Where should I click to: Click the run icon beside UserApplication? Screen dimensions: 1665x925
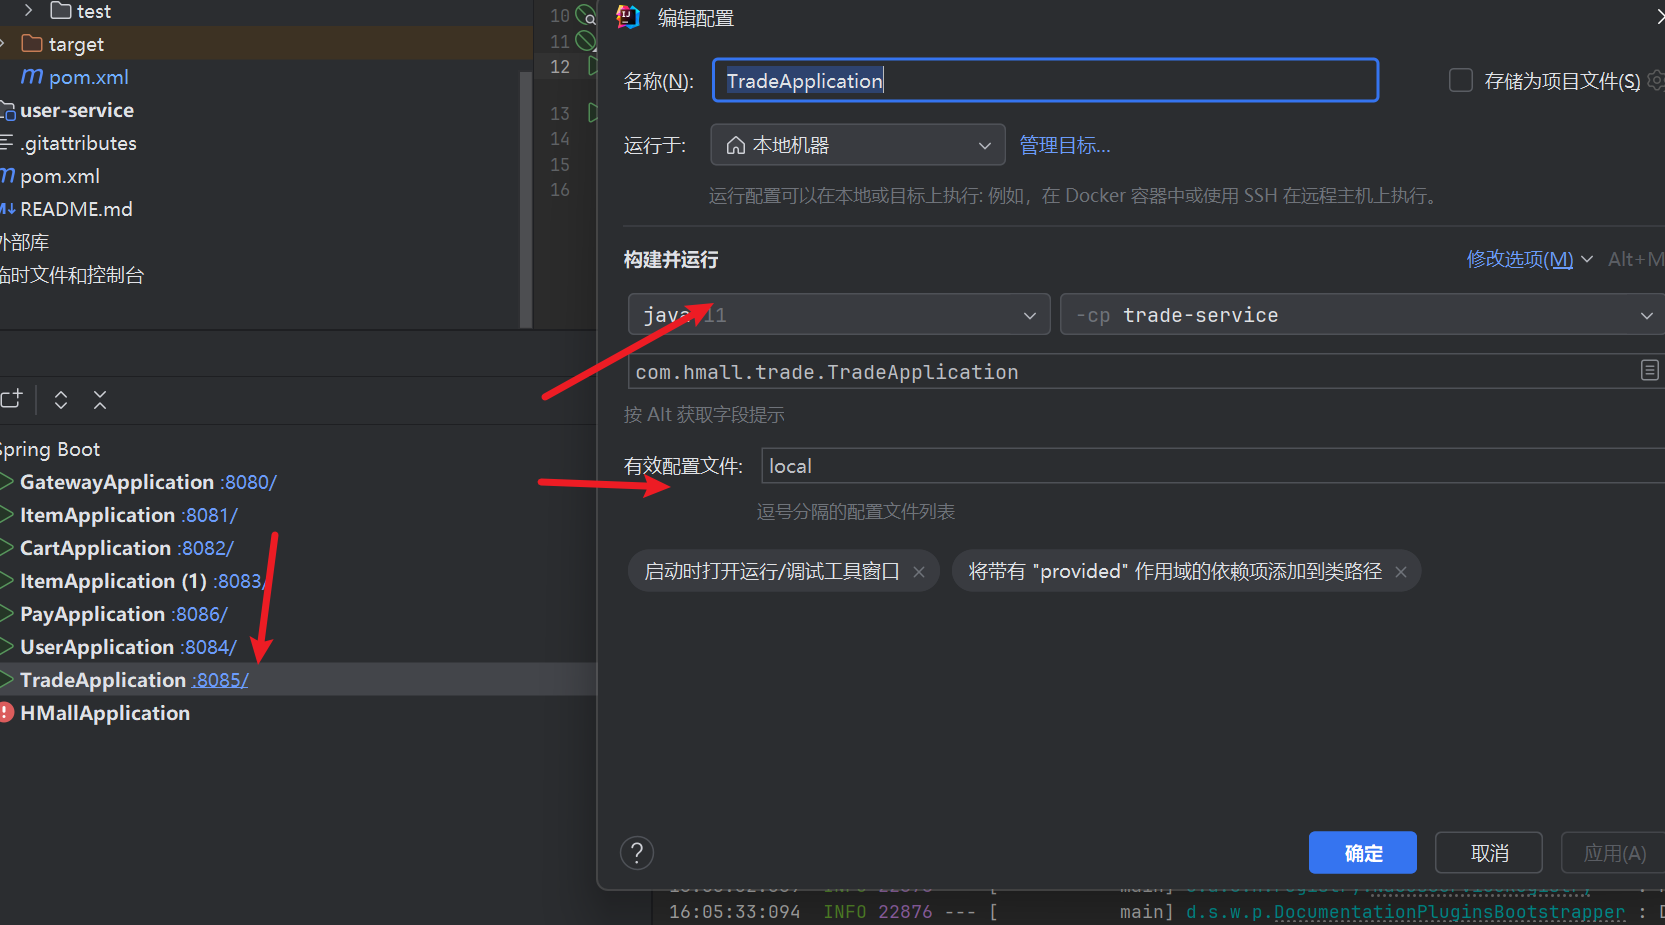(x=7, y=647)
